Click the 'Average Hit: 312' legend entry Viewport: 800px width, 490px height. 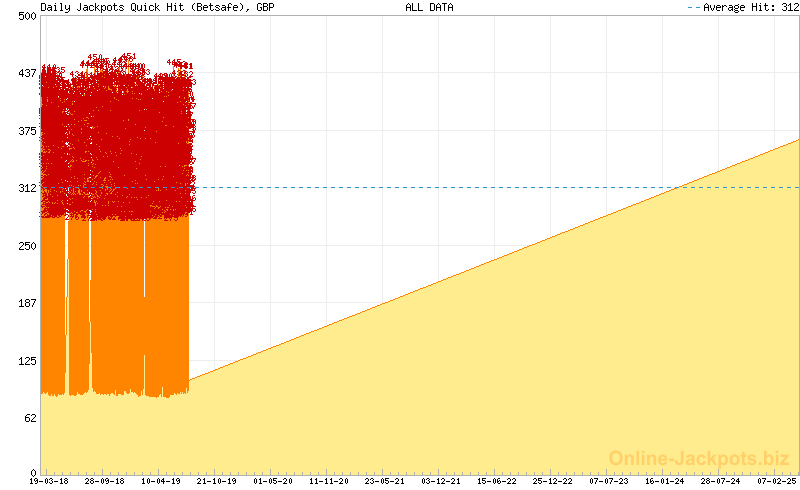point(743,7)
